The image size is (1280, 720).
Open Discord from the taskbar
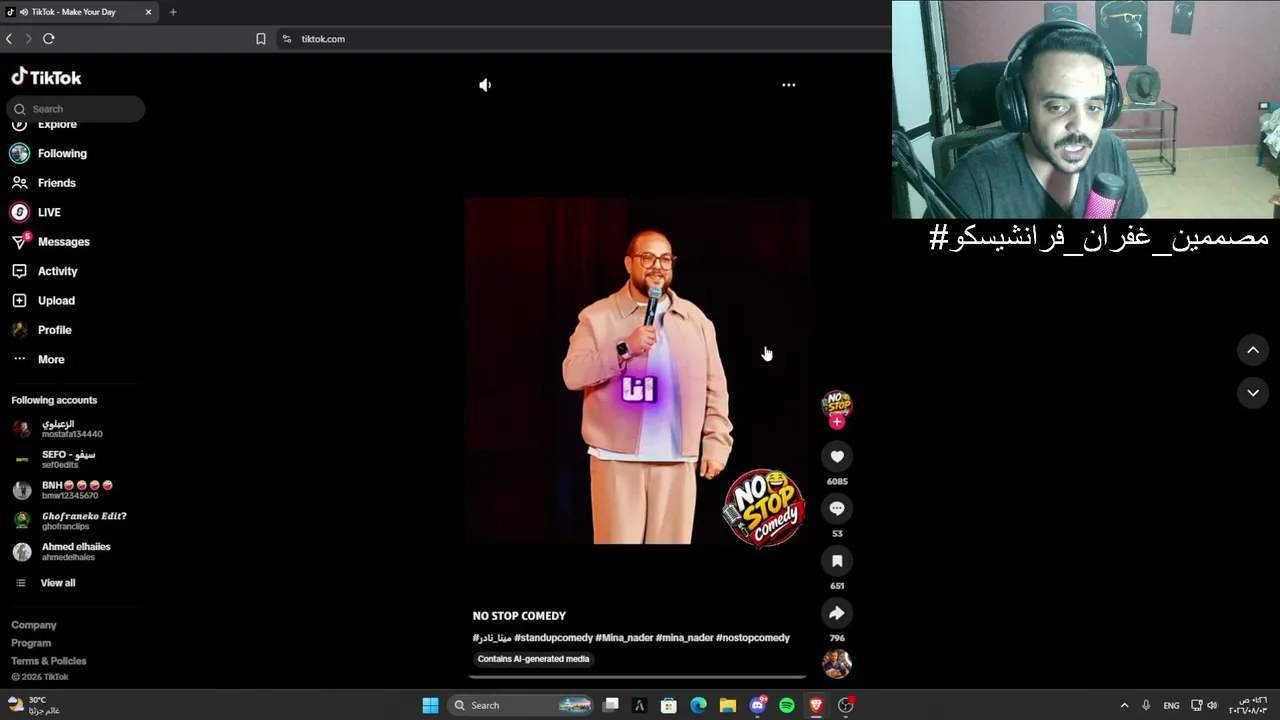(x=758, y=705)
